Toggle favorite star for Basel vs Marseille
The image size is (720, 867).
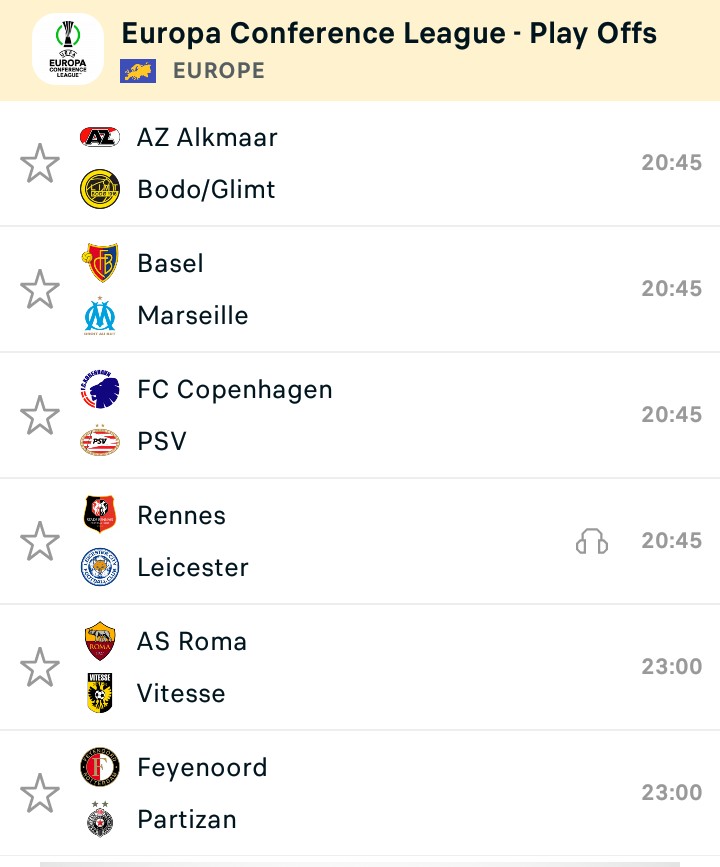coord(40,289)
